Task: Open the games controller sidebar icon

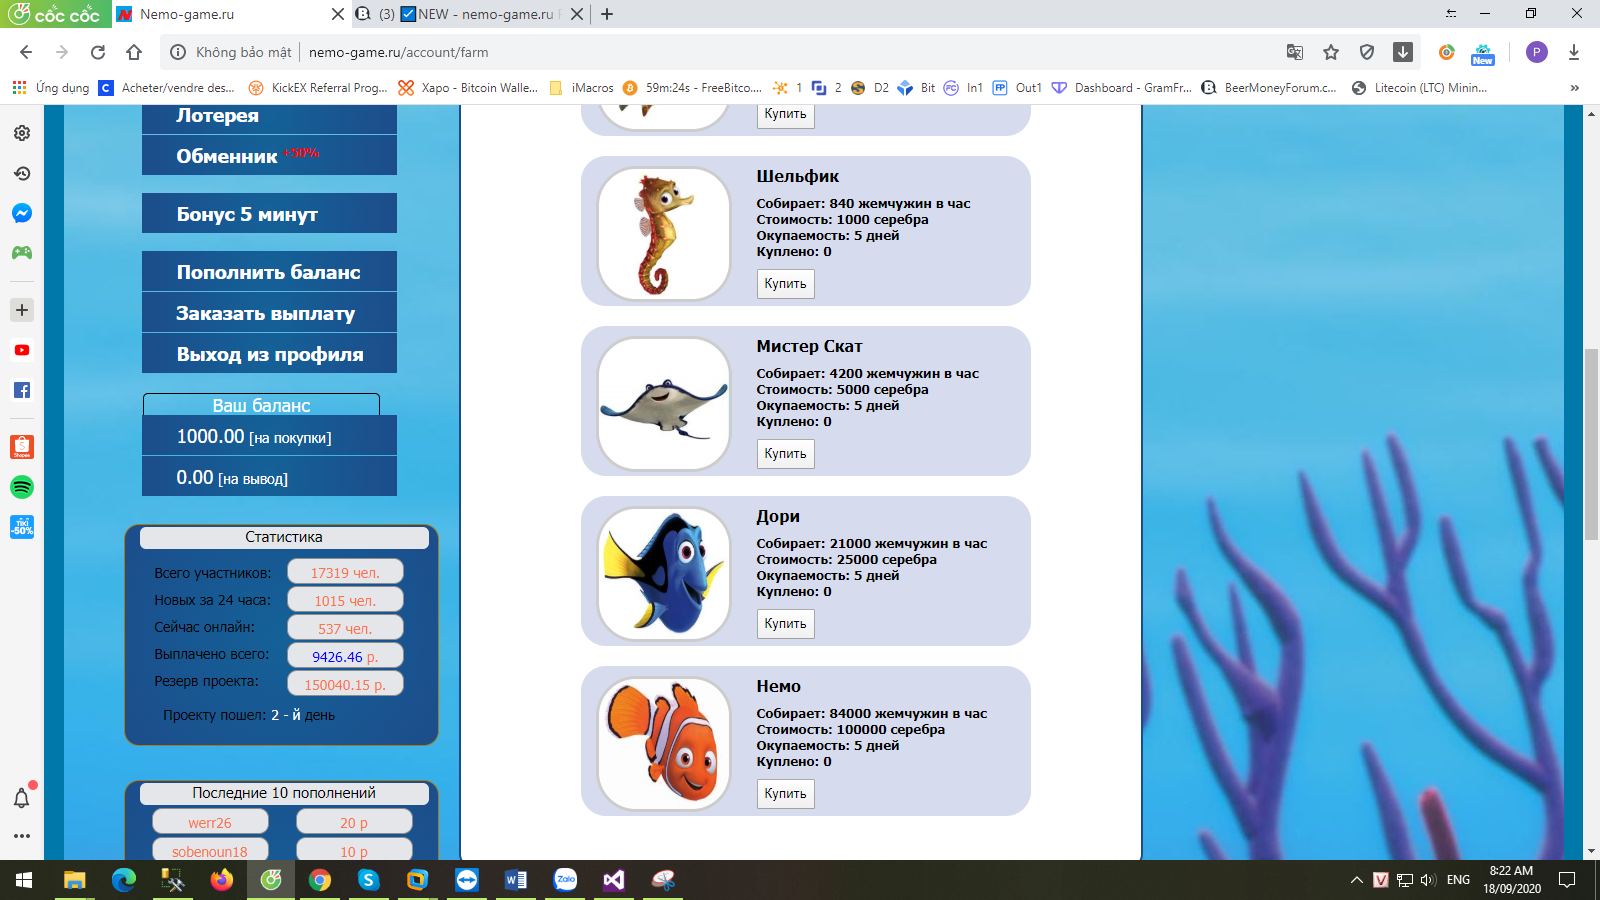Action: coord(22,253)
